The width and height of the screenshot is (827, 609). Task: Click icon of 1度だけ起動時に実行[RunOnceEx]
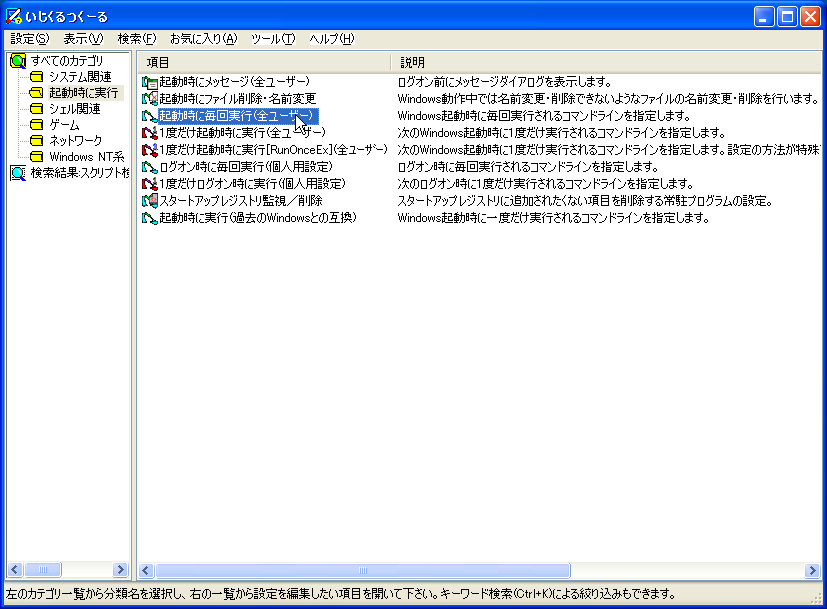[150, 150]
